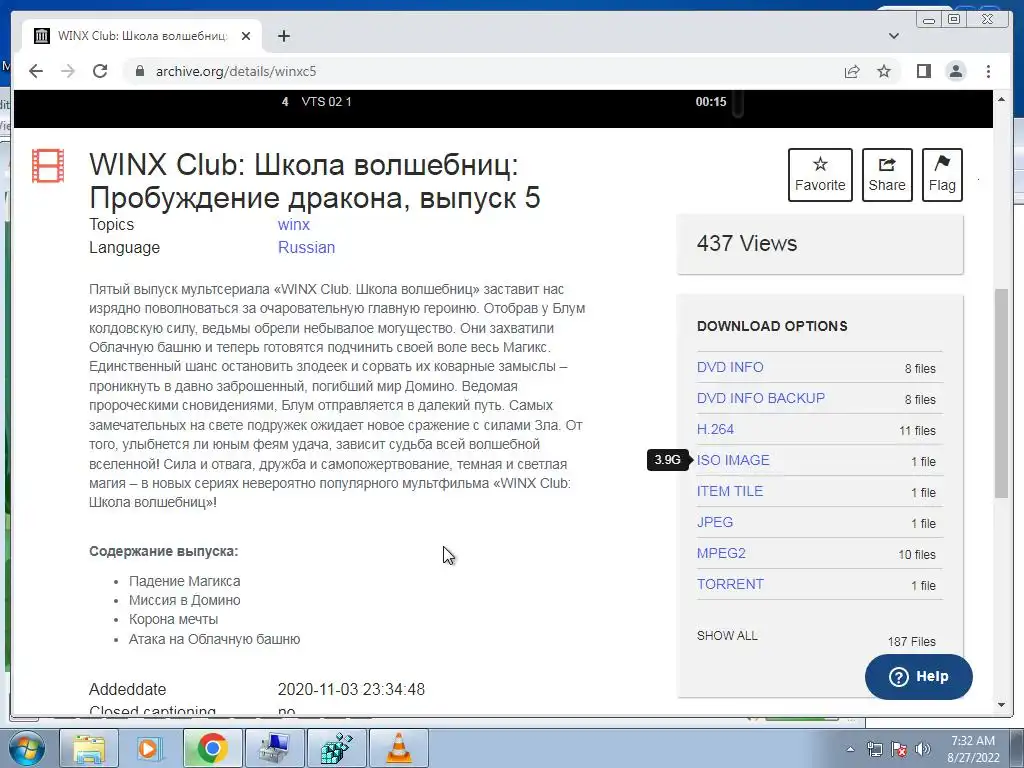Click the Addeddate value 2020-11-03 23:34:48

[x=351, y=690]
